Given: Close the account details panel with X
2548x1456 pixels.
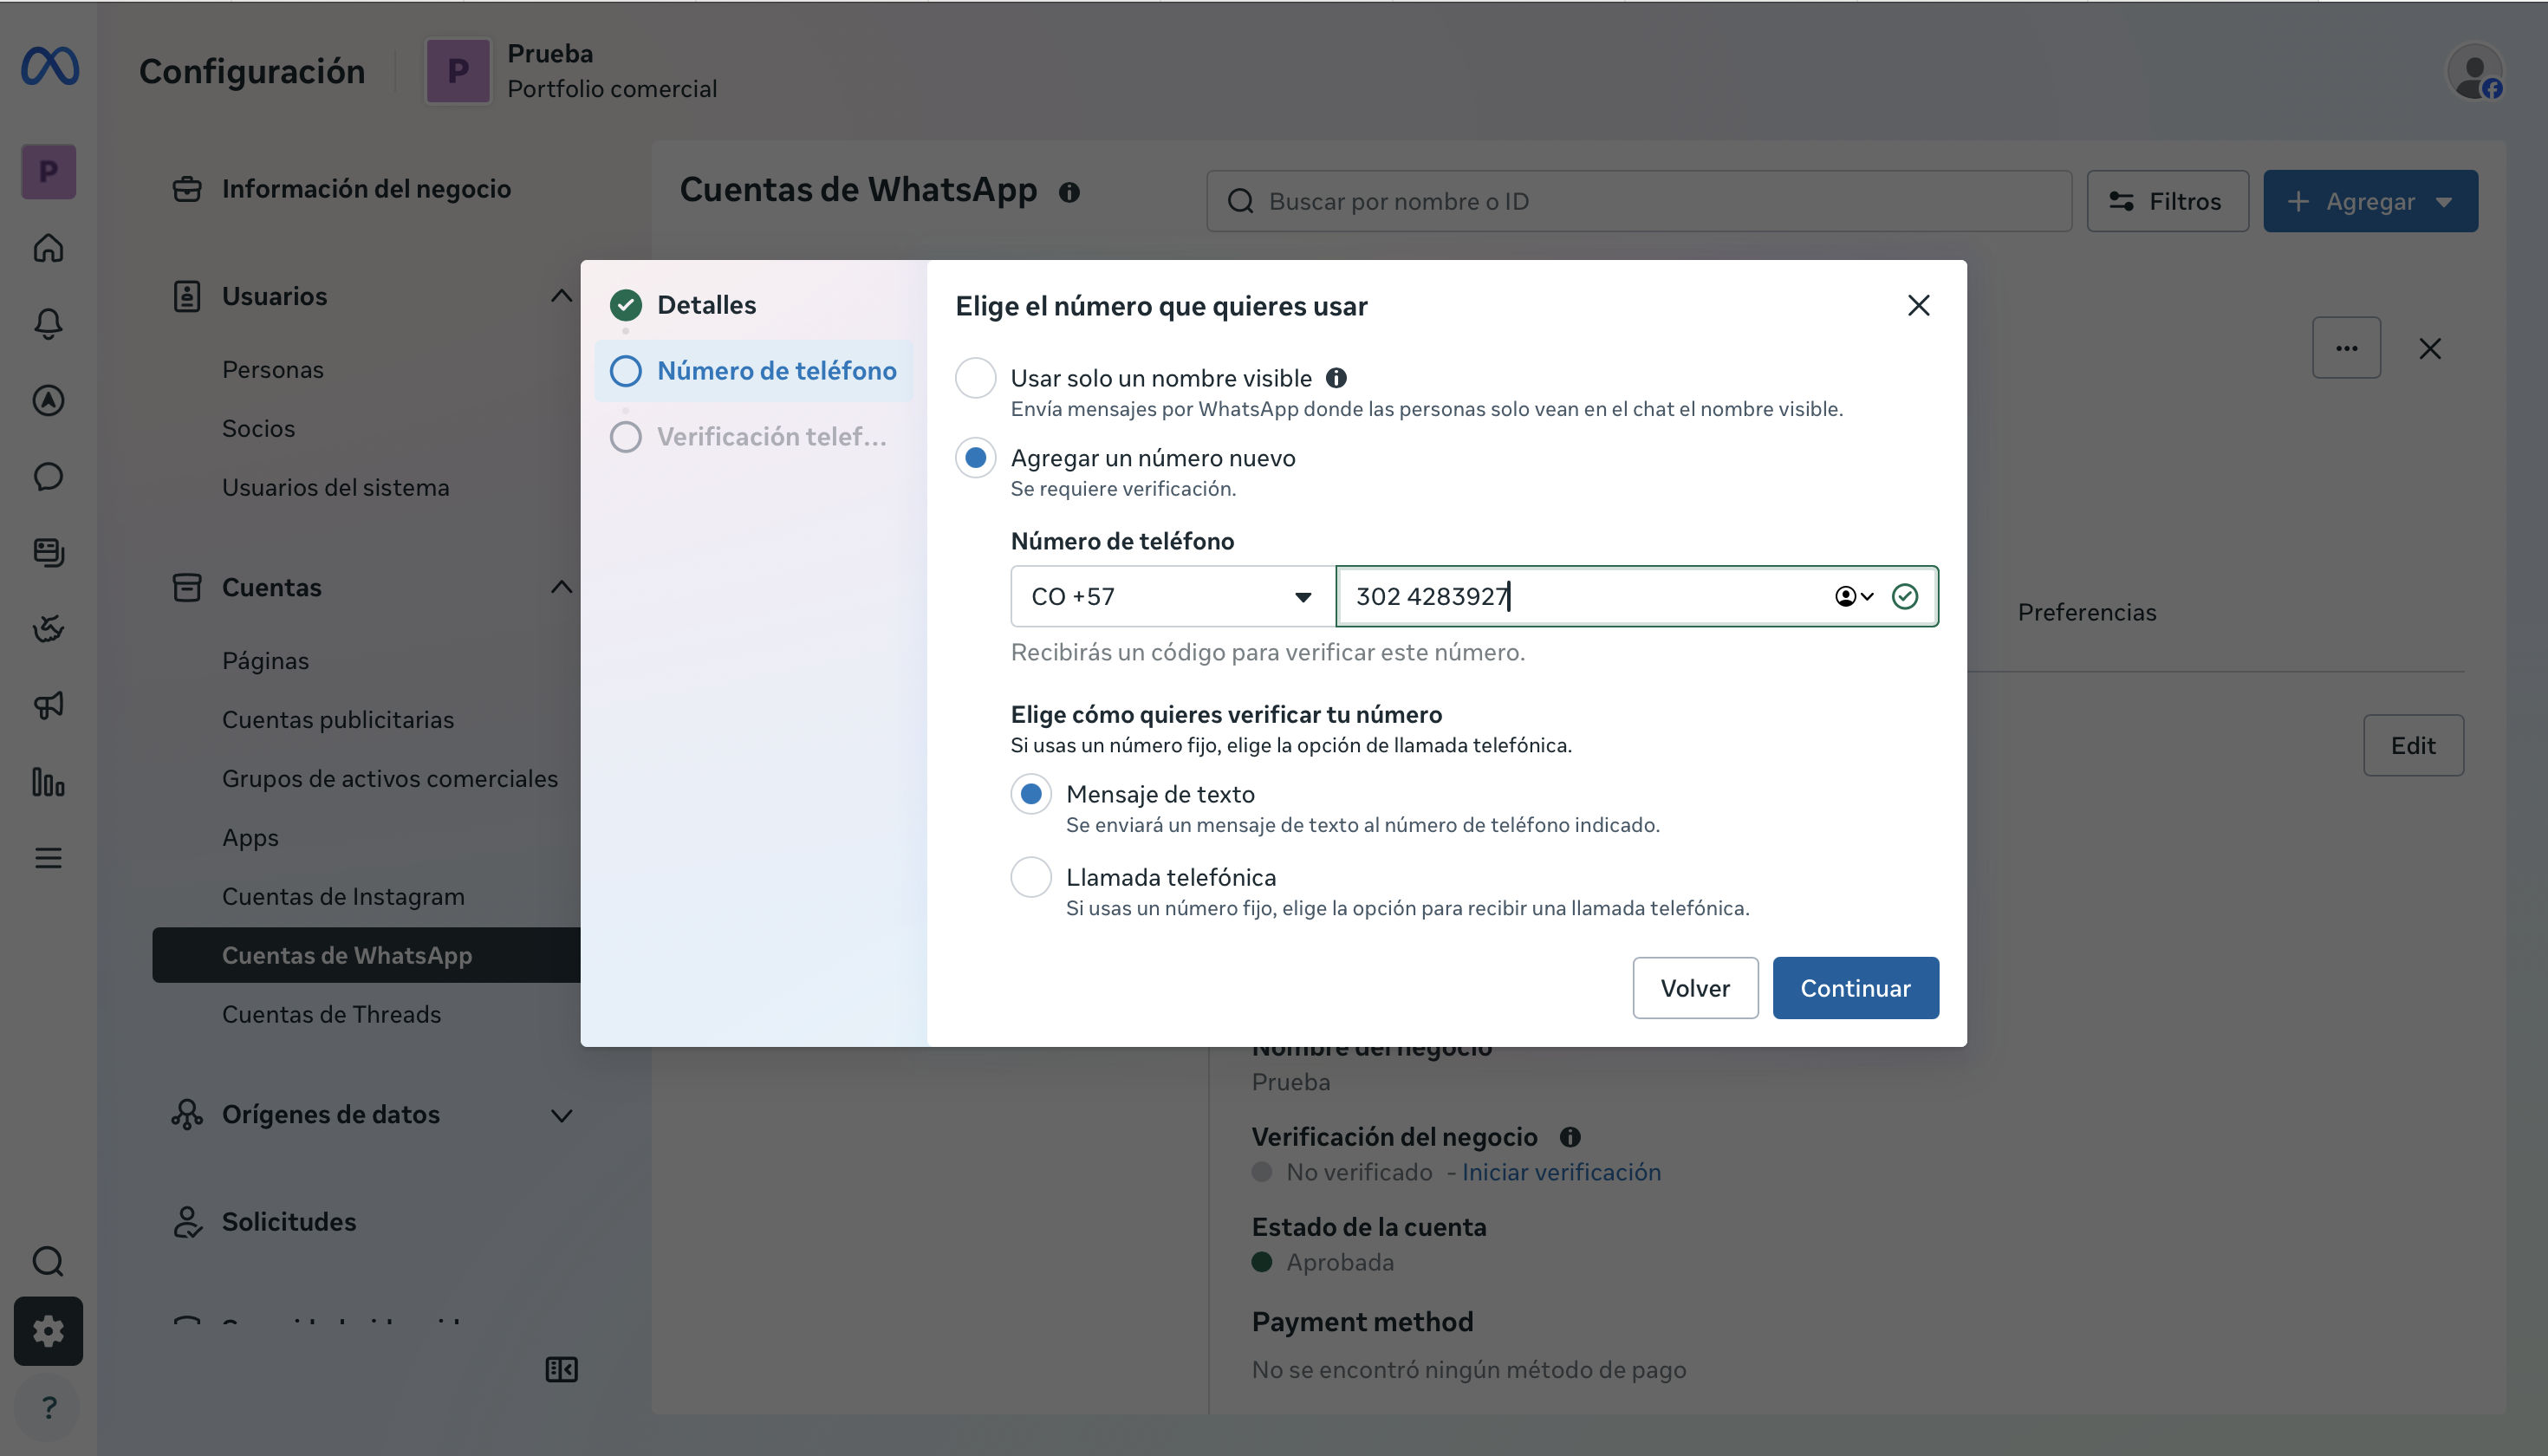Looking at the screenshot, I should pyautogui.click(x=2430, y=348).
